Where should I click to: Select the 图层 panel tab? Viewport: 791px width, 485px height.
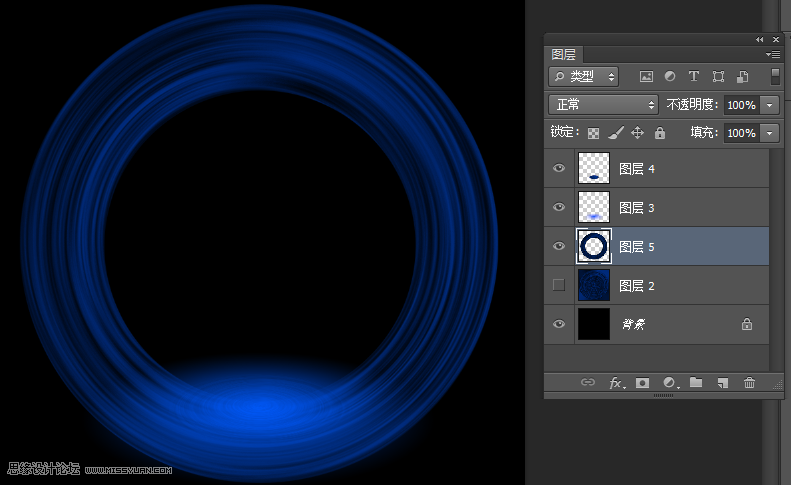point(564,55)
